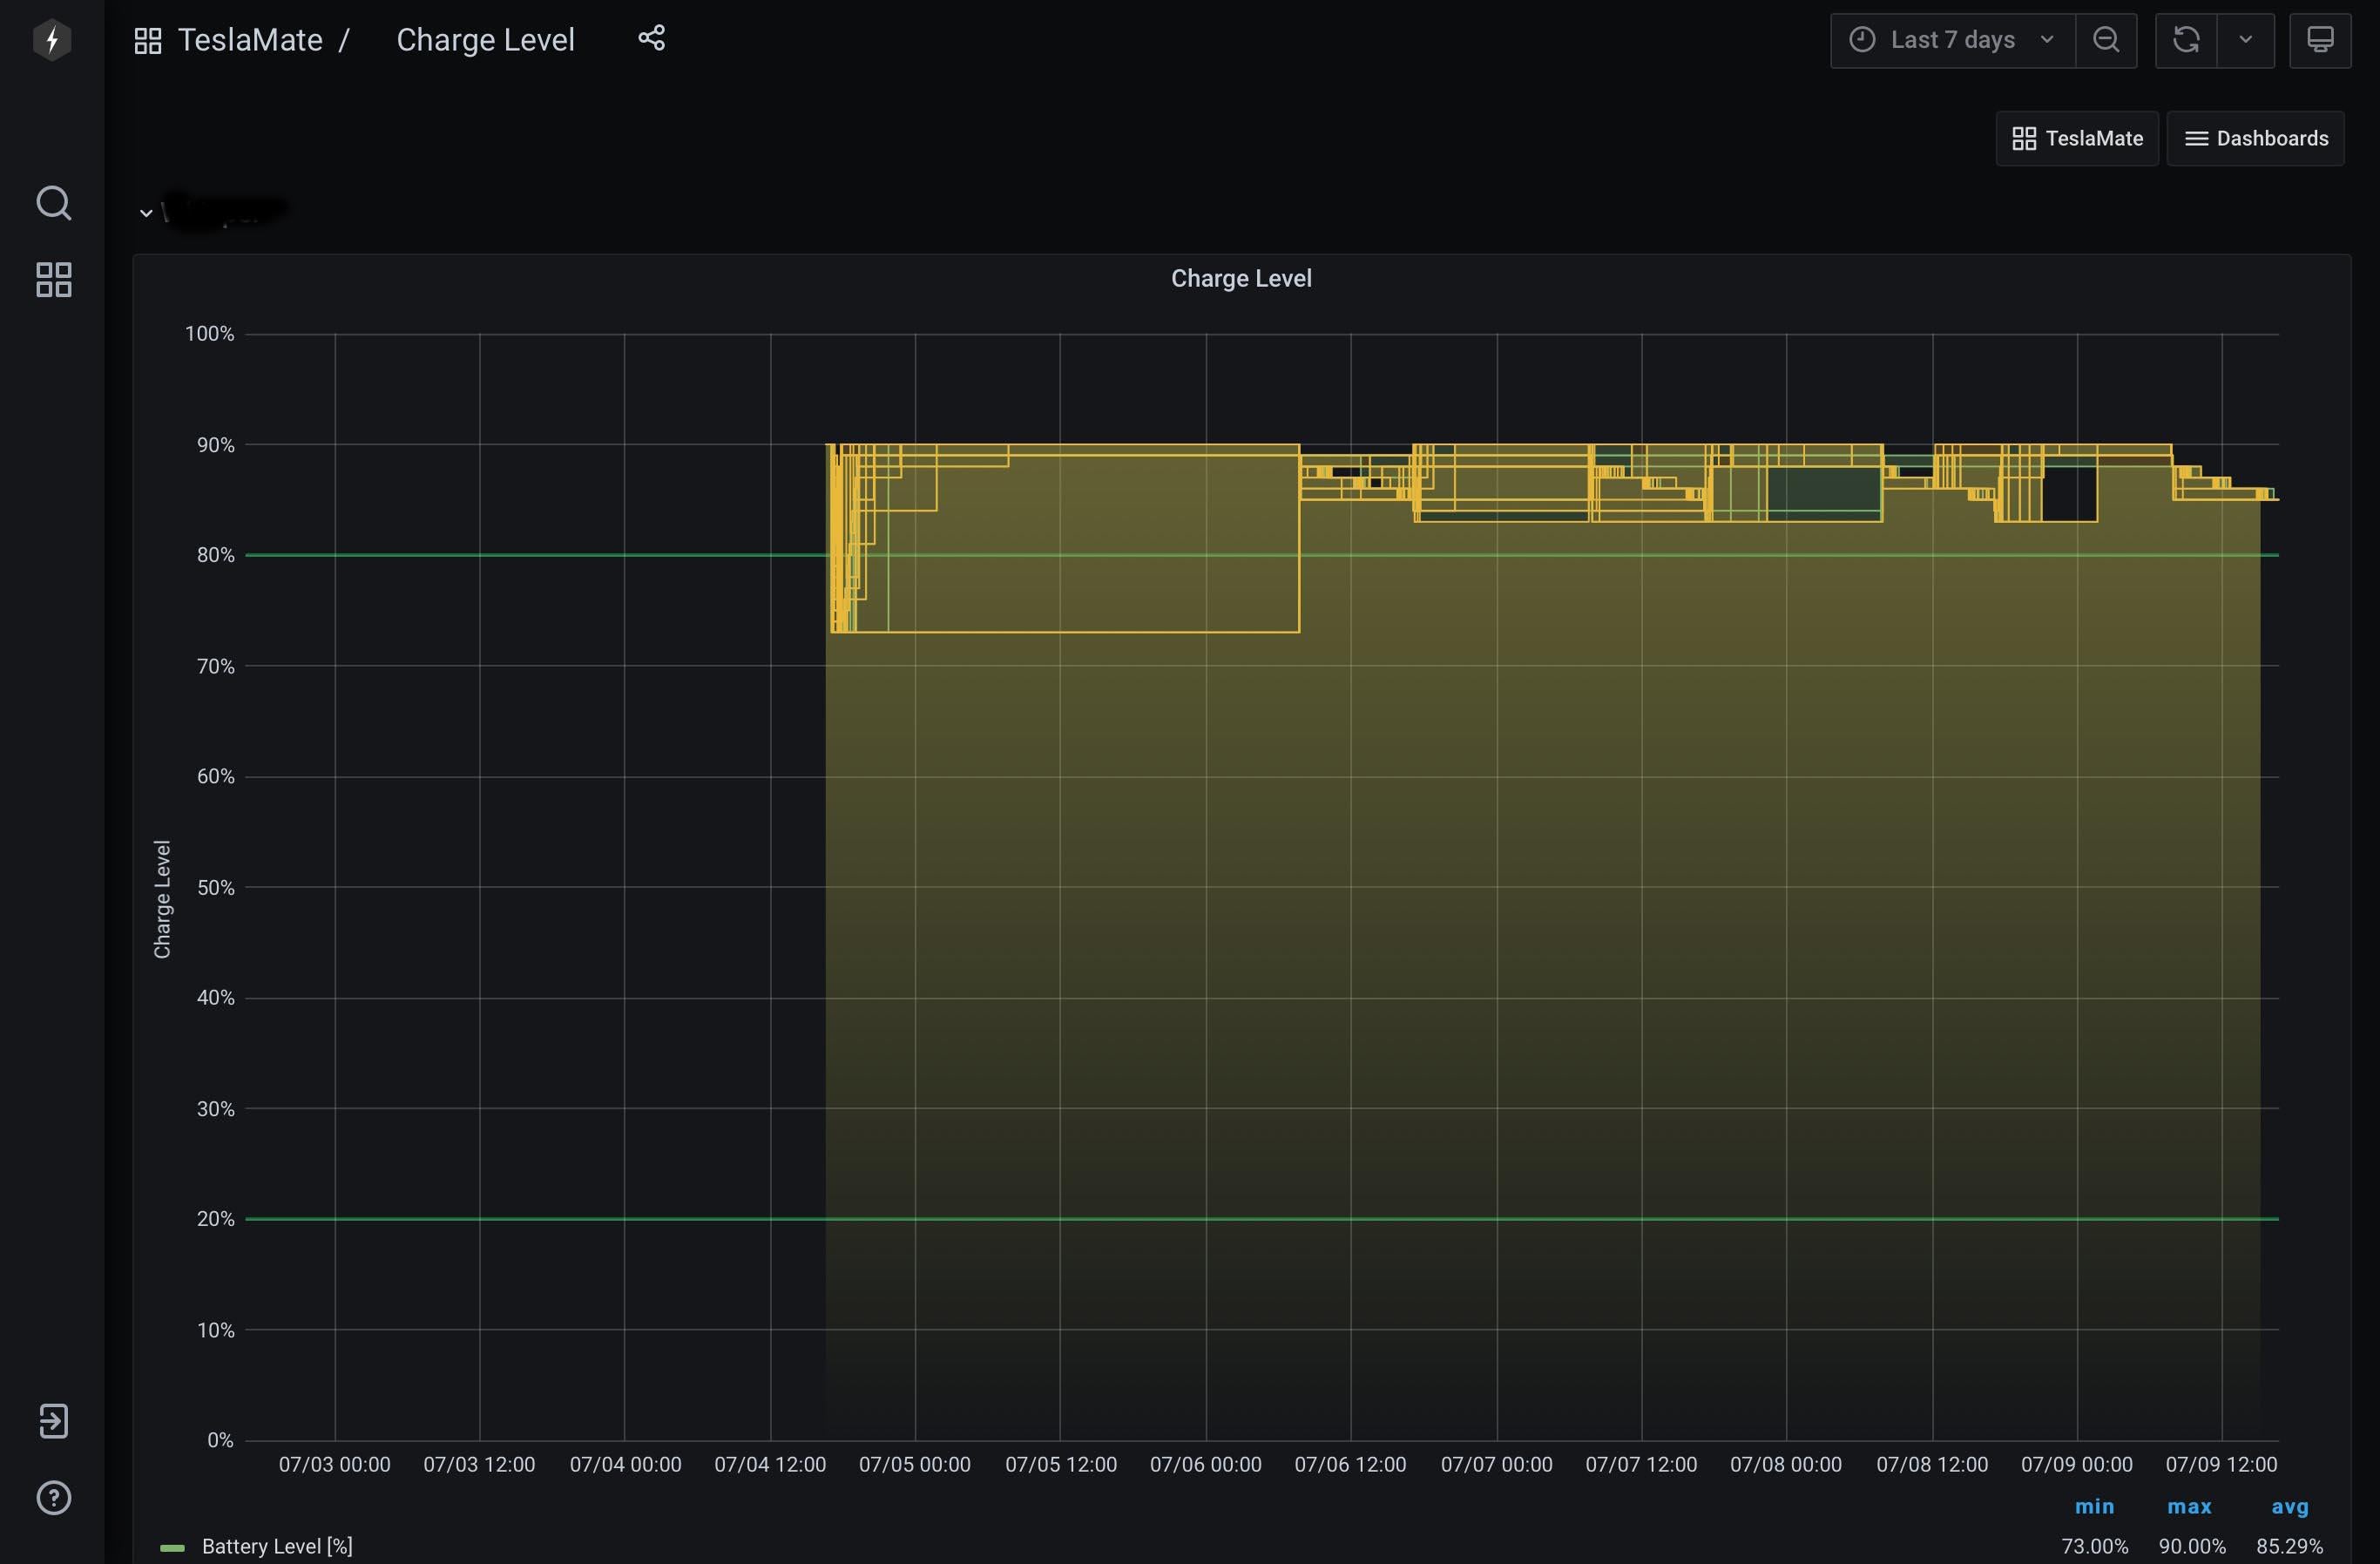Click the Charge Level dashboard title

[x=485, y=40]
